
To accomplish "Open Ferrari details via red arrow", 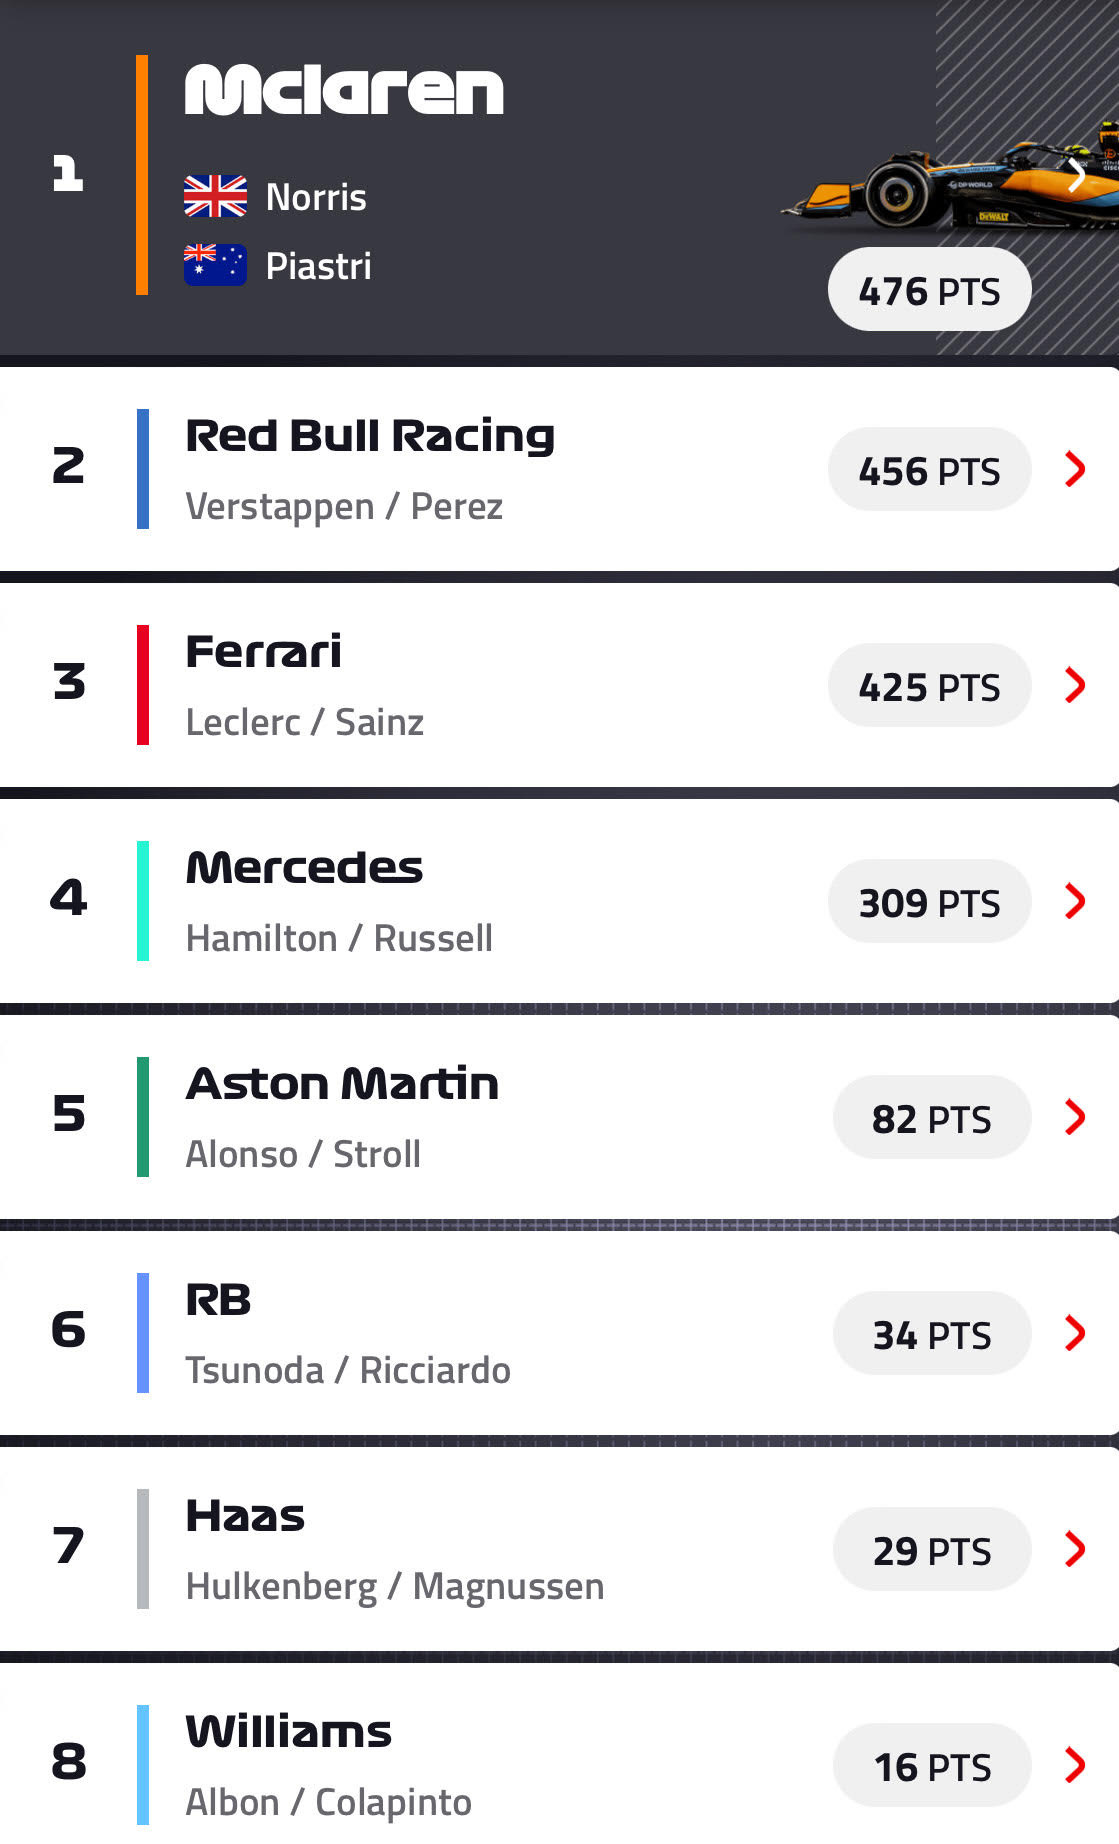I will 1075,685.
